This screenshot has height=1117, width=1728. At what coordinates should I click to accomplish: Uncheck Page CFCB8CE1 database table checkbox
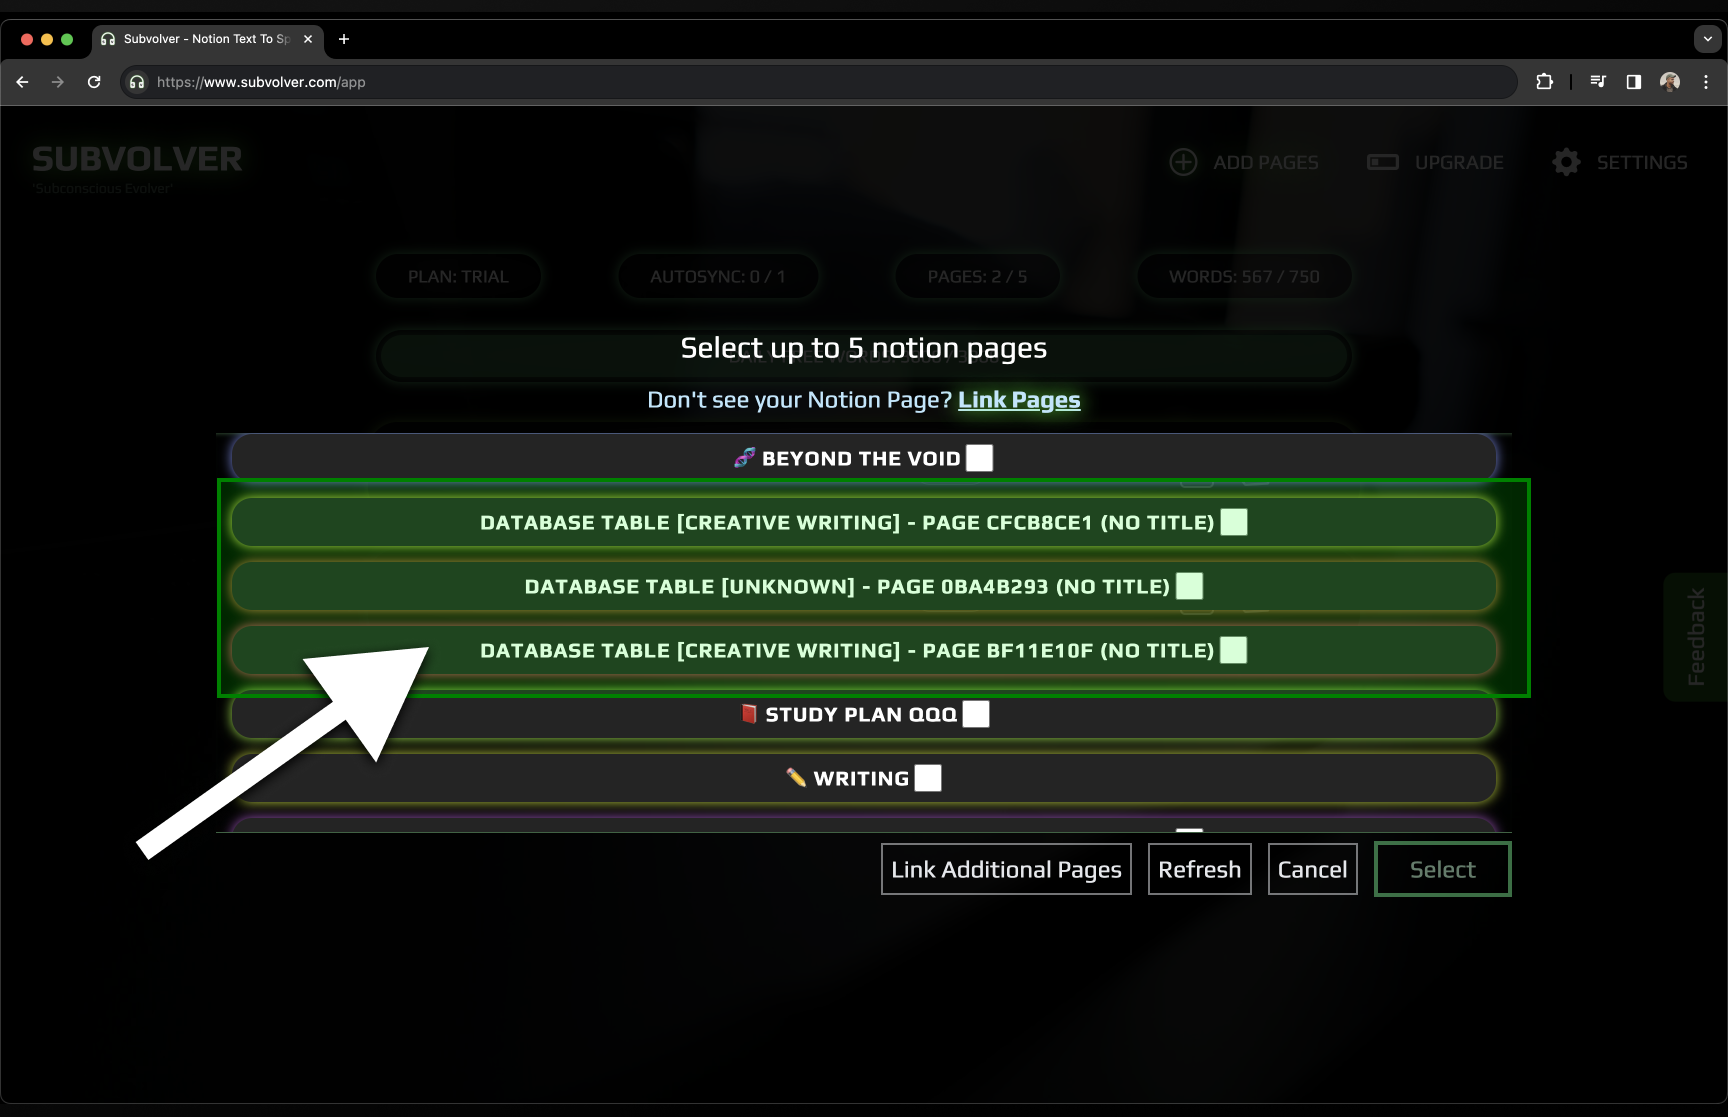click(1234, 522)
